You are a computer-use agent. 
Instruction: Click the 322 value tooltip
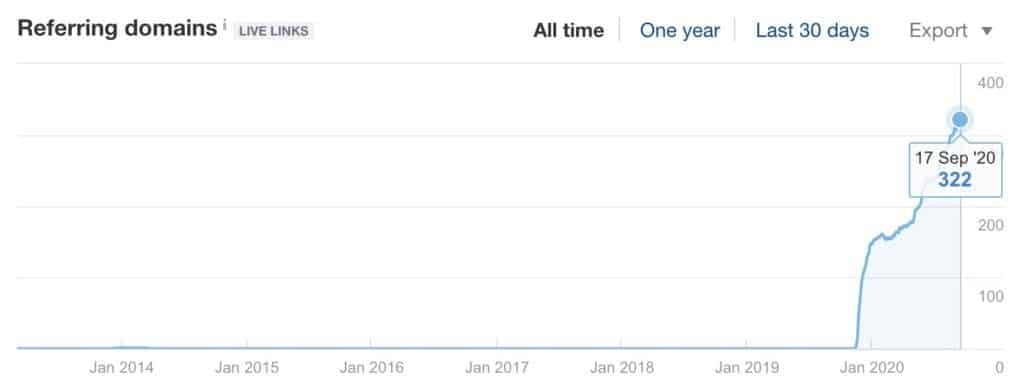pyautogui.click(x=955, y=169)
